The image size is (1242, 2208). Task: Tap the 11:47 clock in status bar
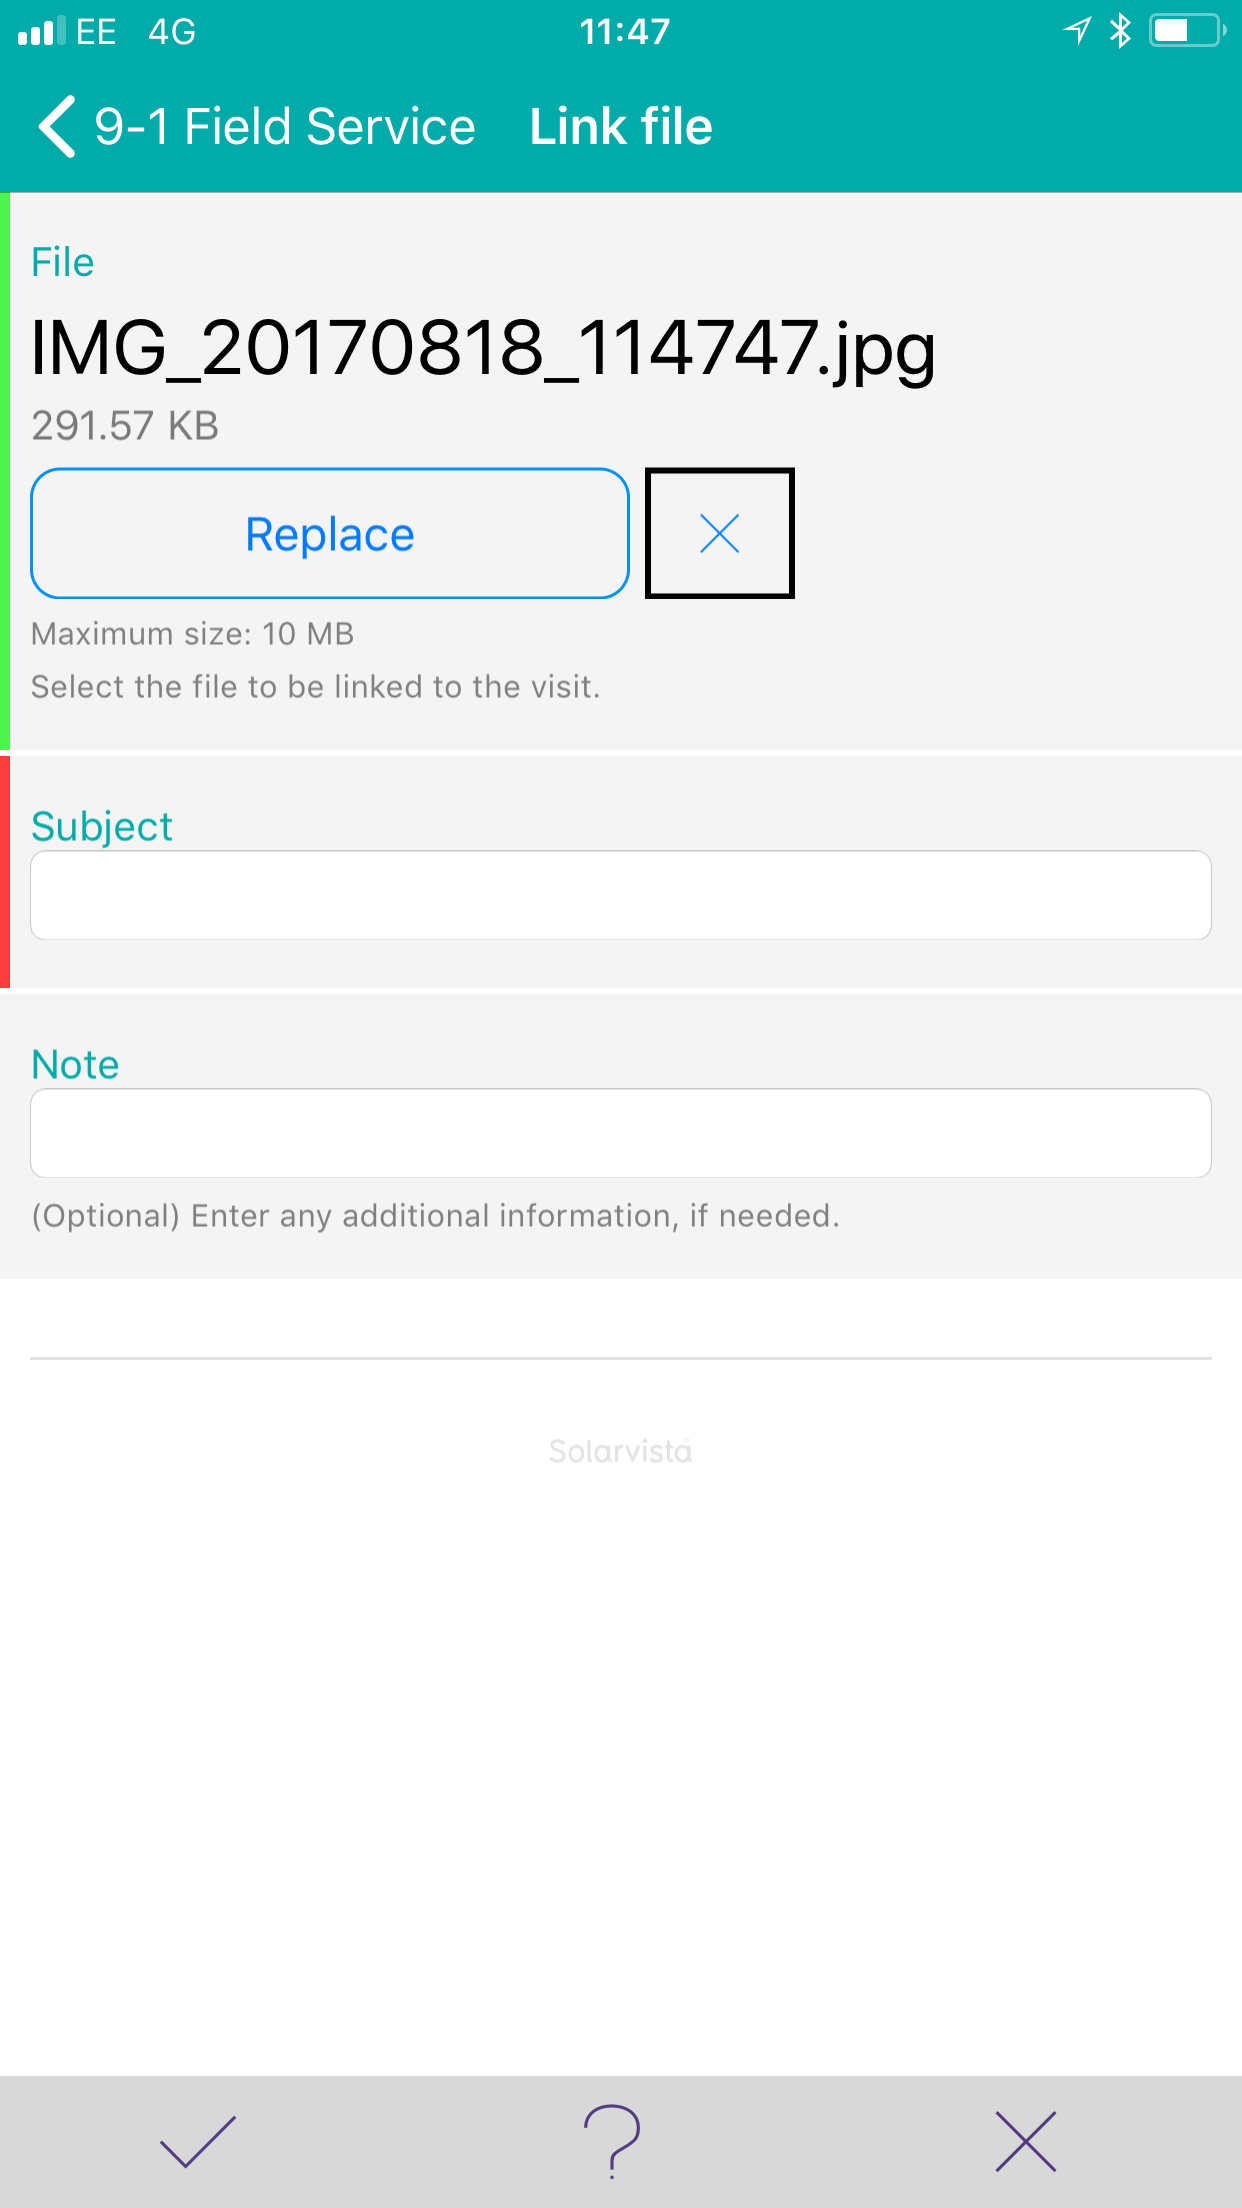click(x=625, y=31)
